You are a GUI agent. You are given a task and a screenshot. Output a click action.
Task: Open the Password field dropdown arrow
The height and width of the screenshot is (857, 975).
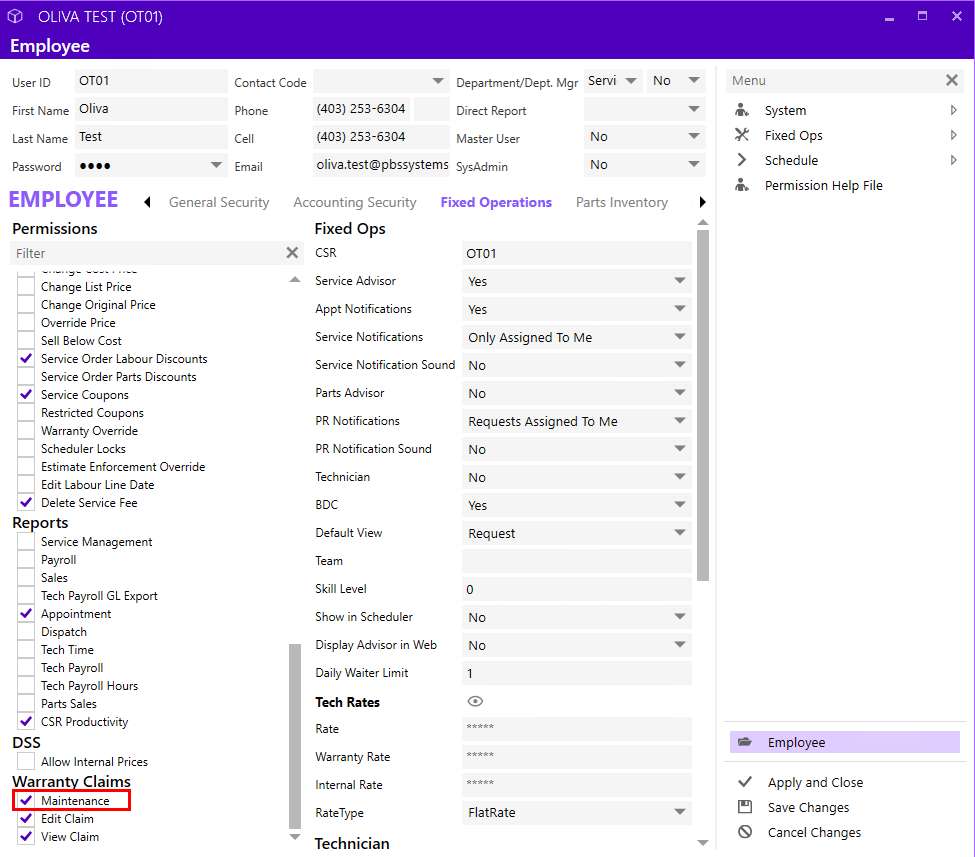tap(216, 165)
